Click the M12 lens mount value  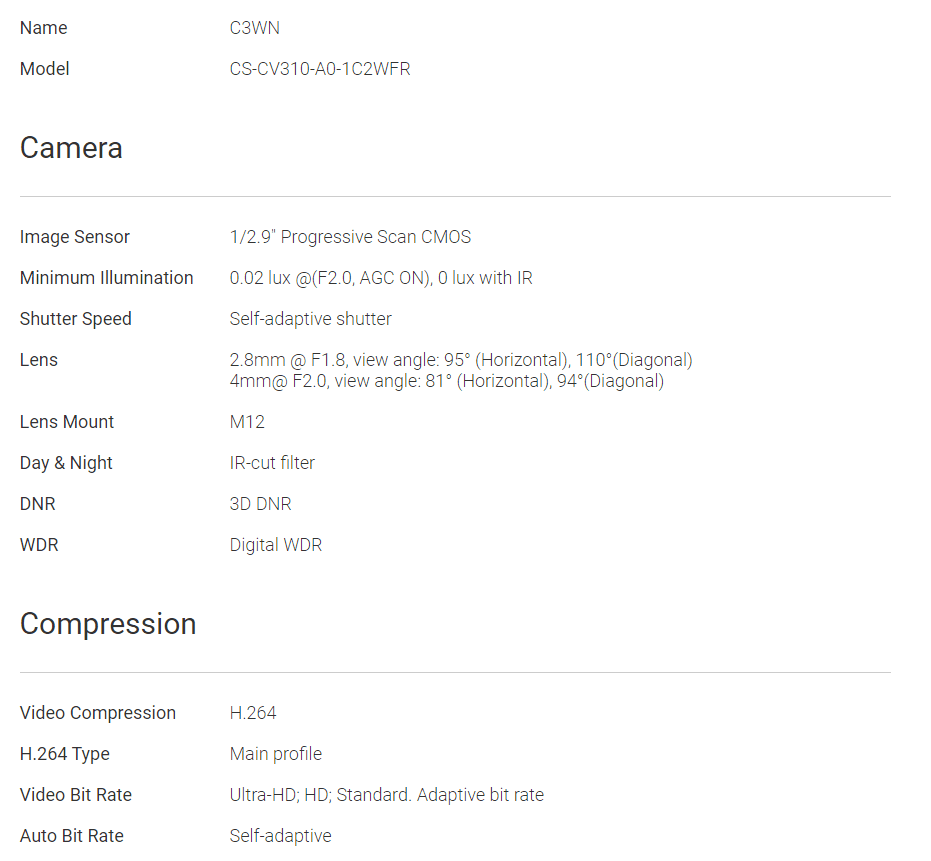coord(247,422)
